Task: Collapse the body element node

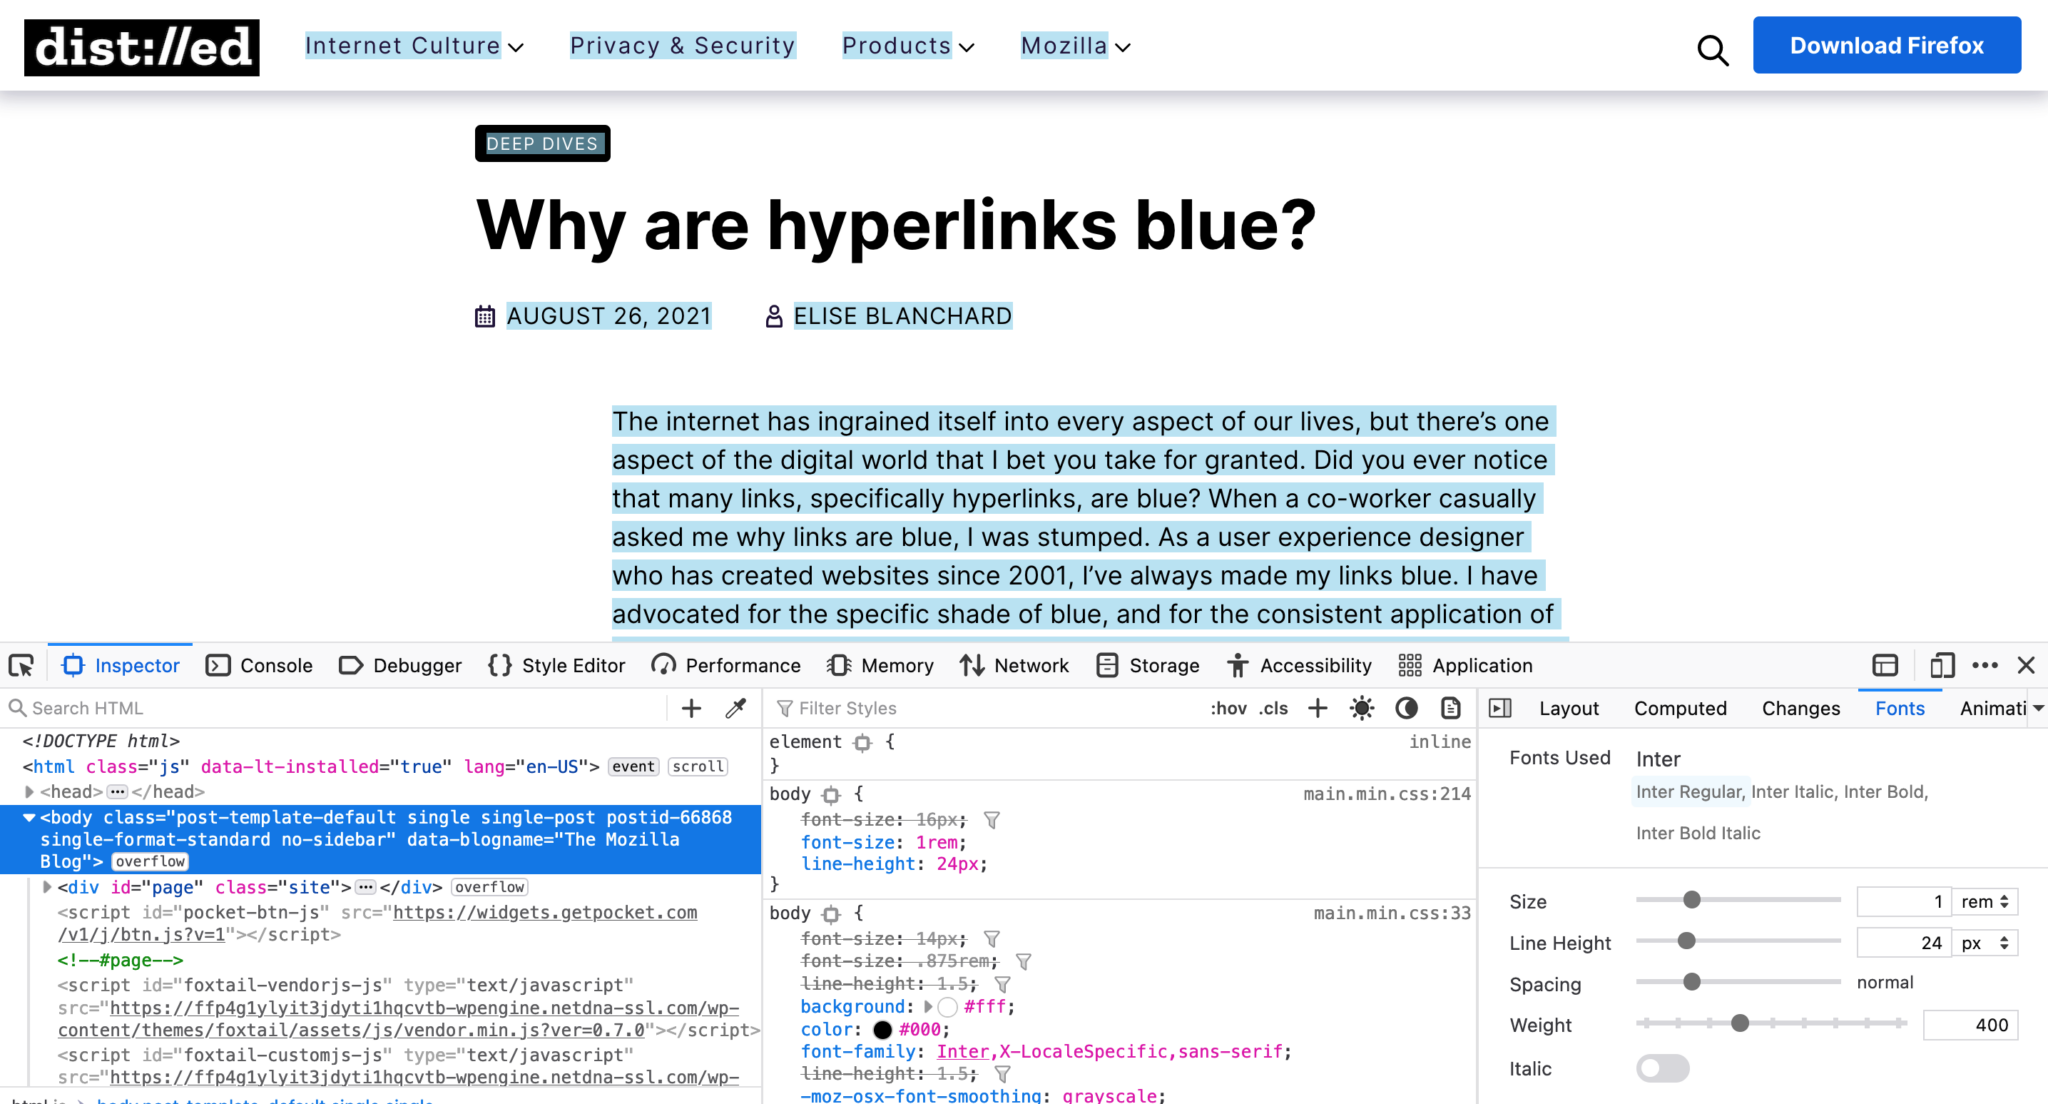Action: 29,818
